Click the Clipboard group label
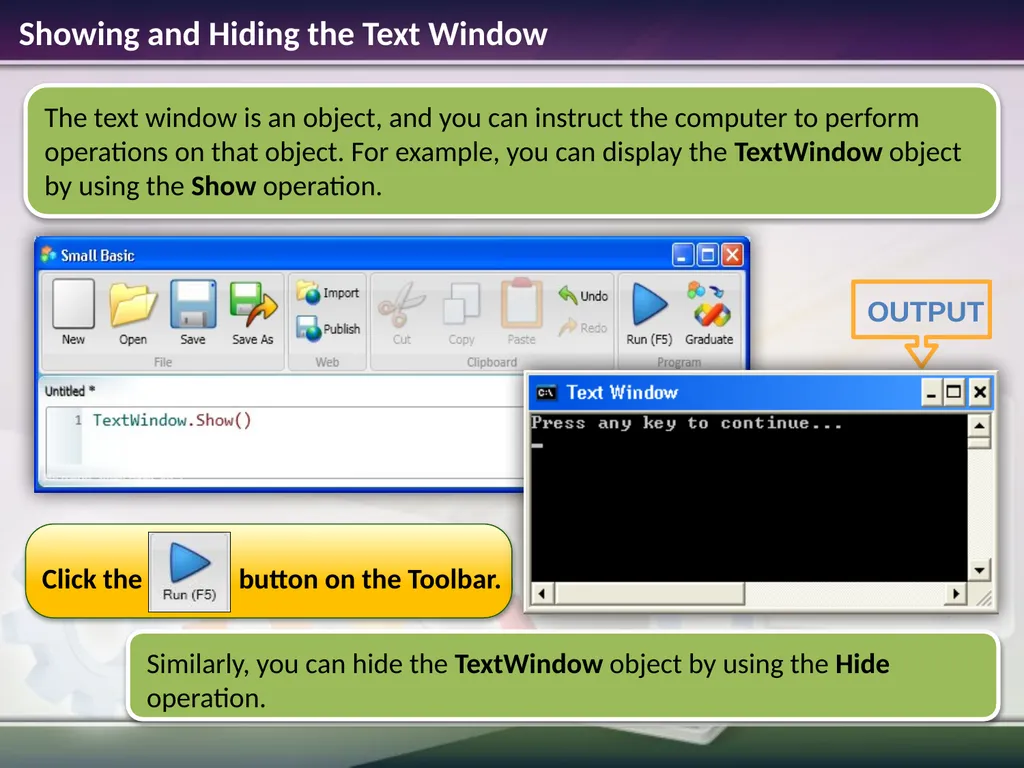 492,362
